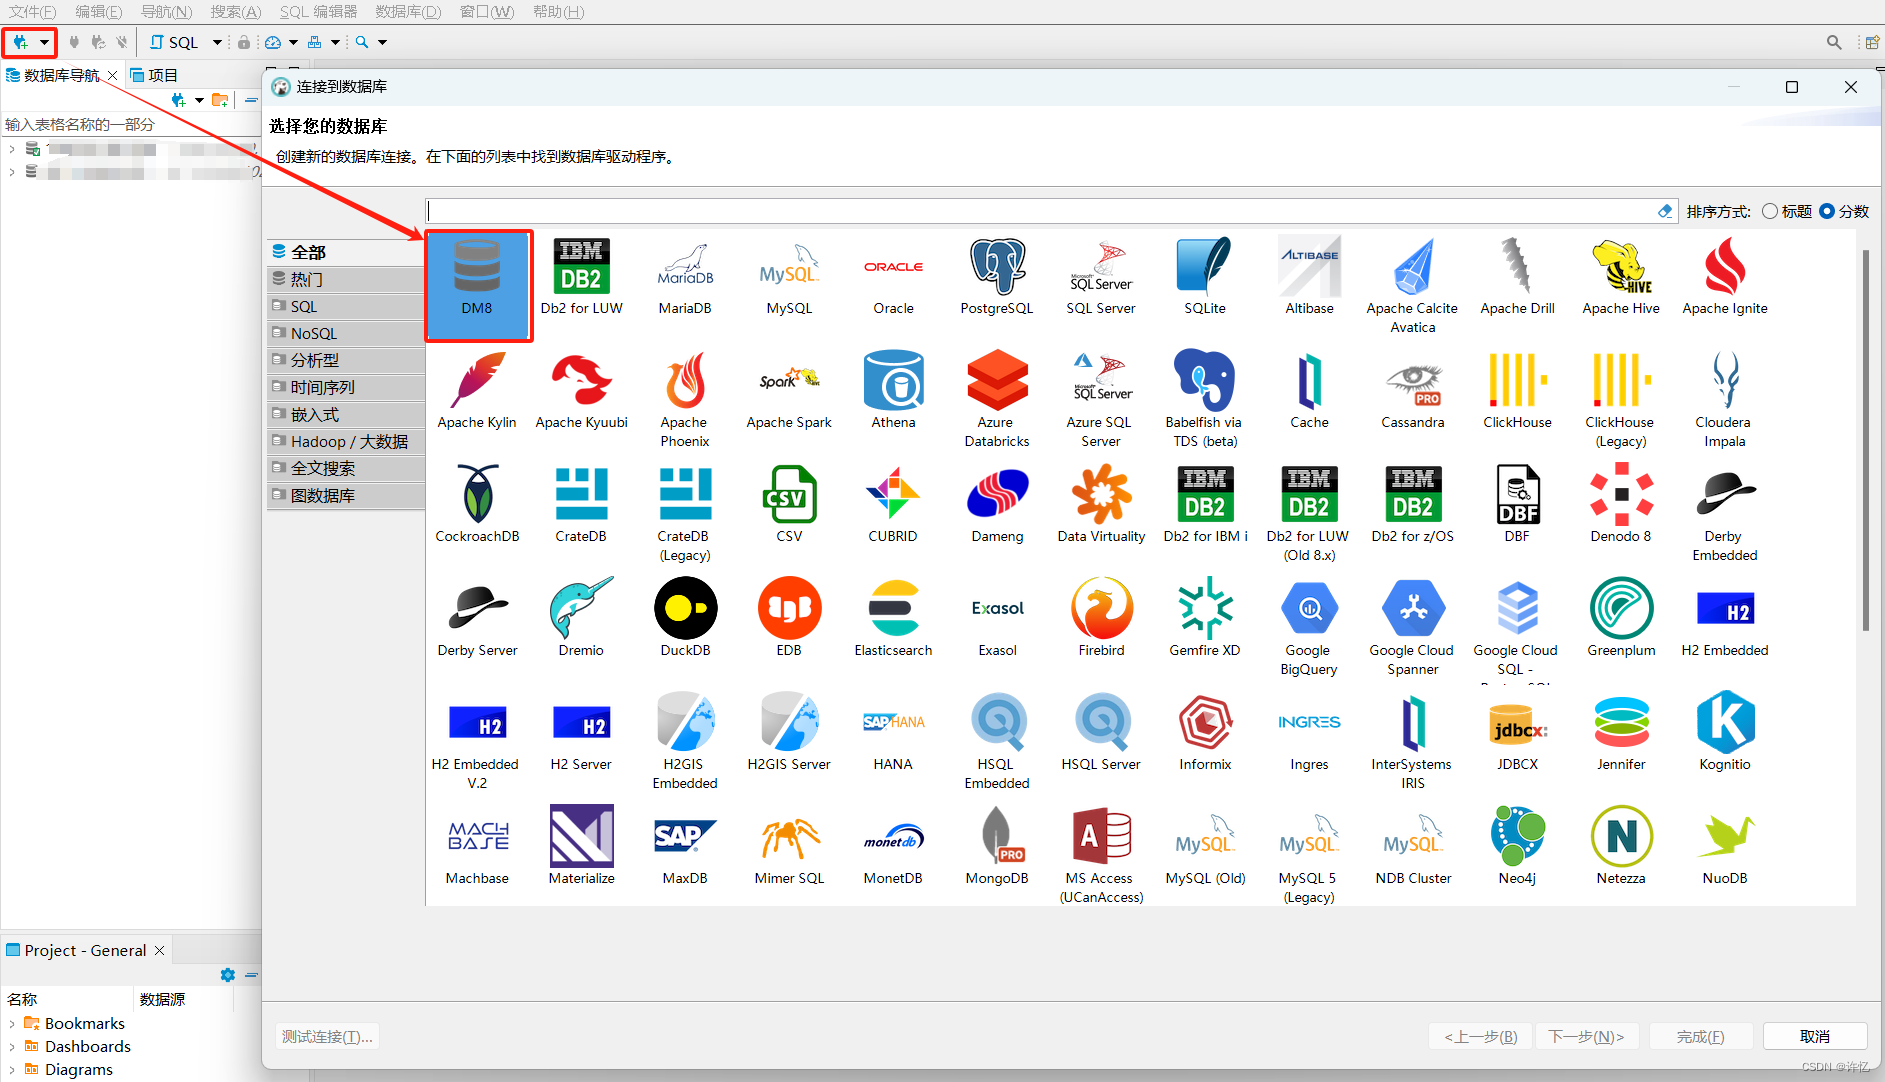Expand the second database connection node
This screenshot has width=1885, height=1082.
point(11,172)
